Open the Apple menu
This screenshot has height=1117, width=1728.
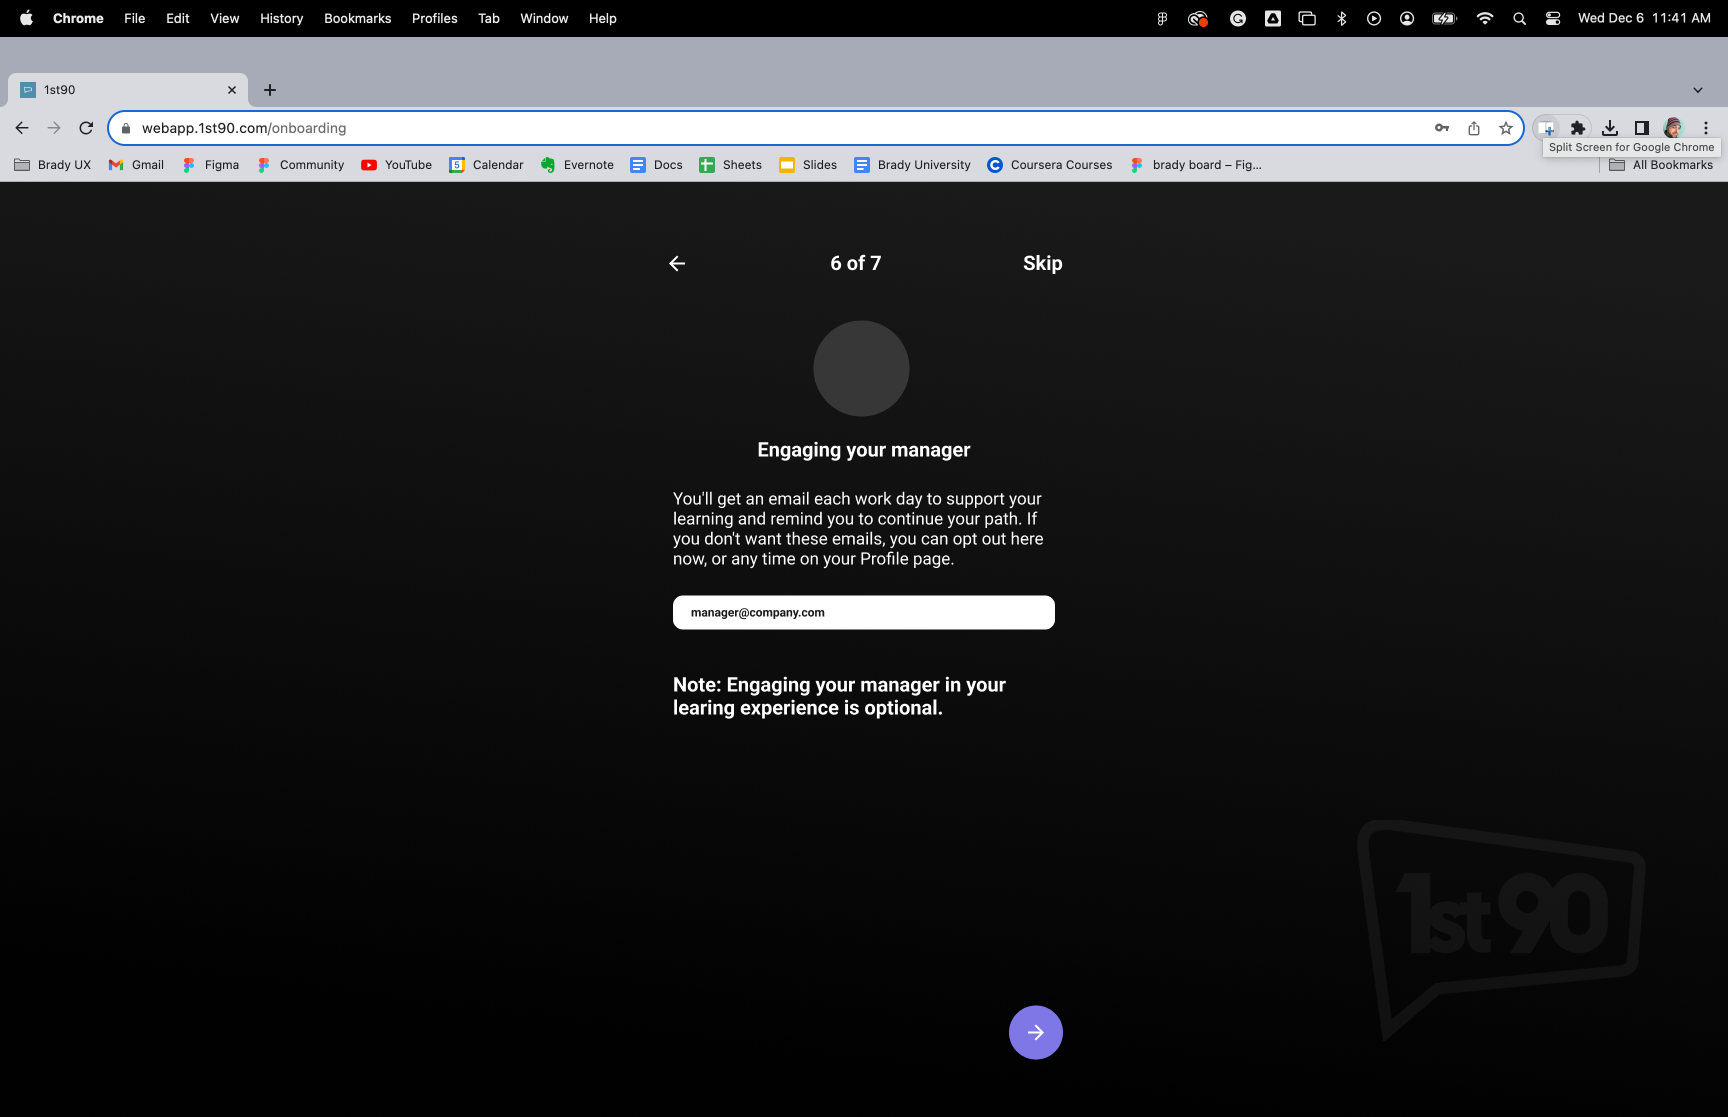(x=26, y=18)
